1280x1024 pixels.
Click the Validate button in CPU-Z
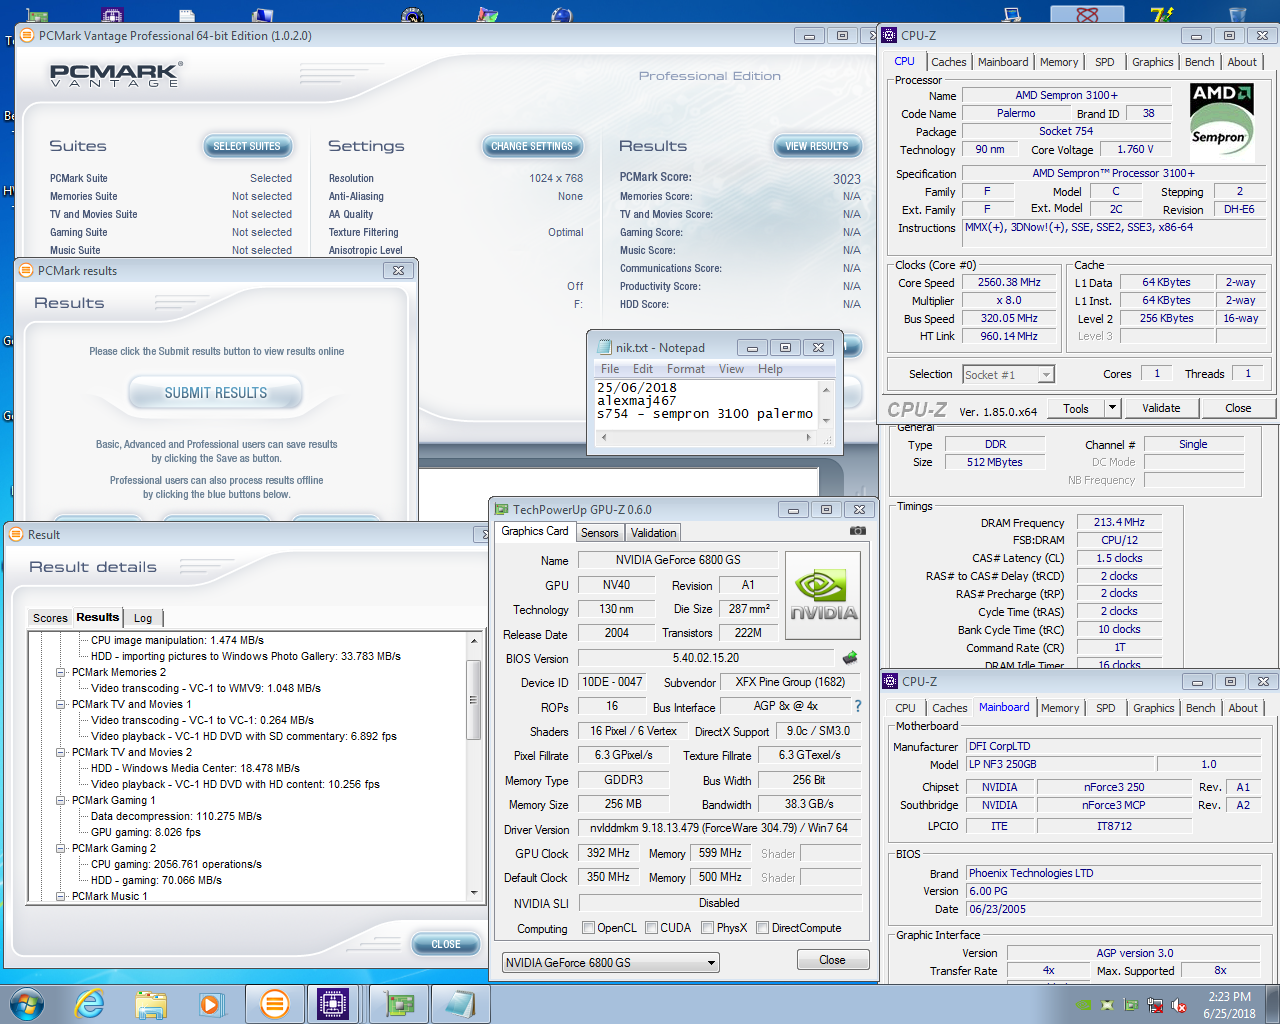point(1161,408)
